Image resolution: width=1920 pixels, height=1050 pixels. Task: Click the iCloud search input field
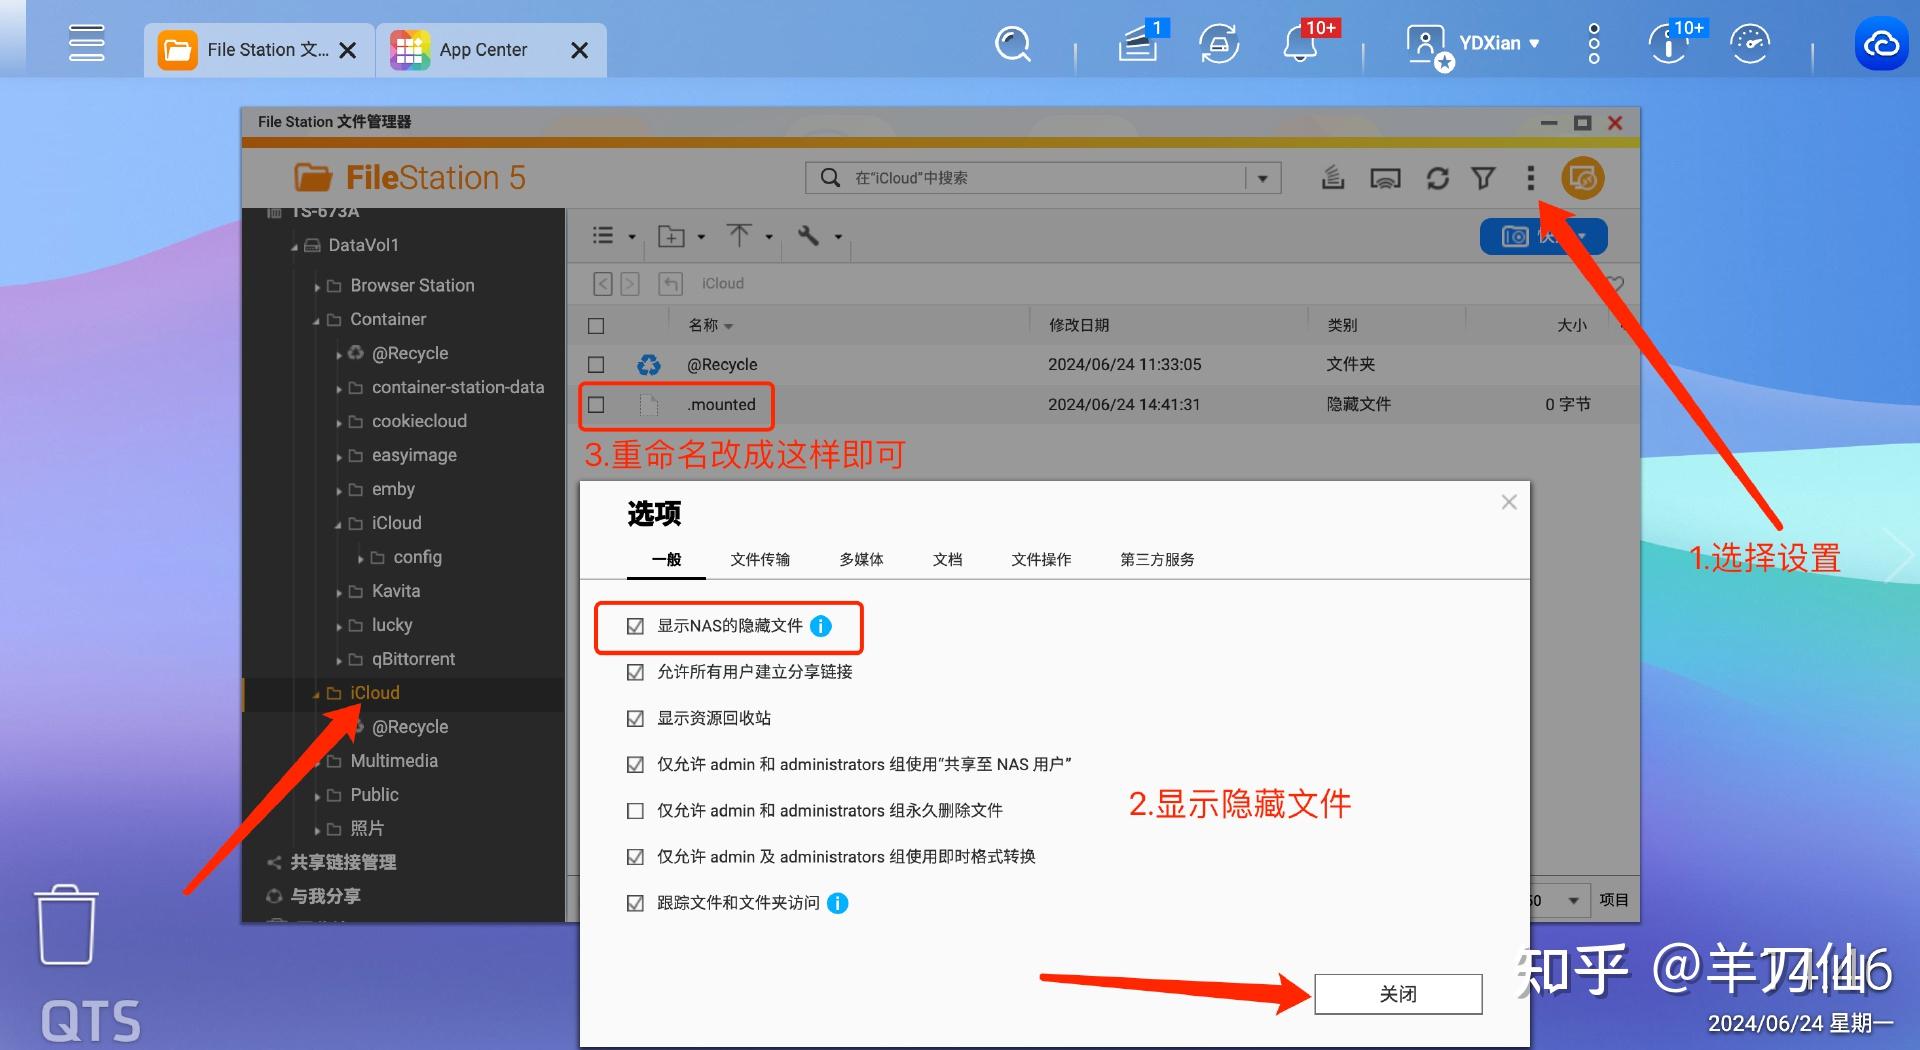coord(1040,179)
